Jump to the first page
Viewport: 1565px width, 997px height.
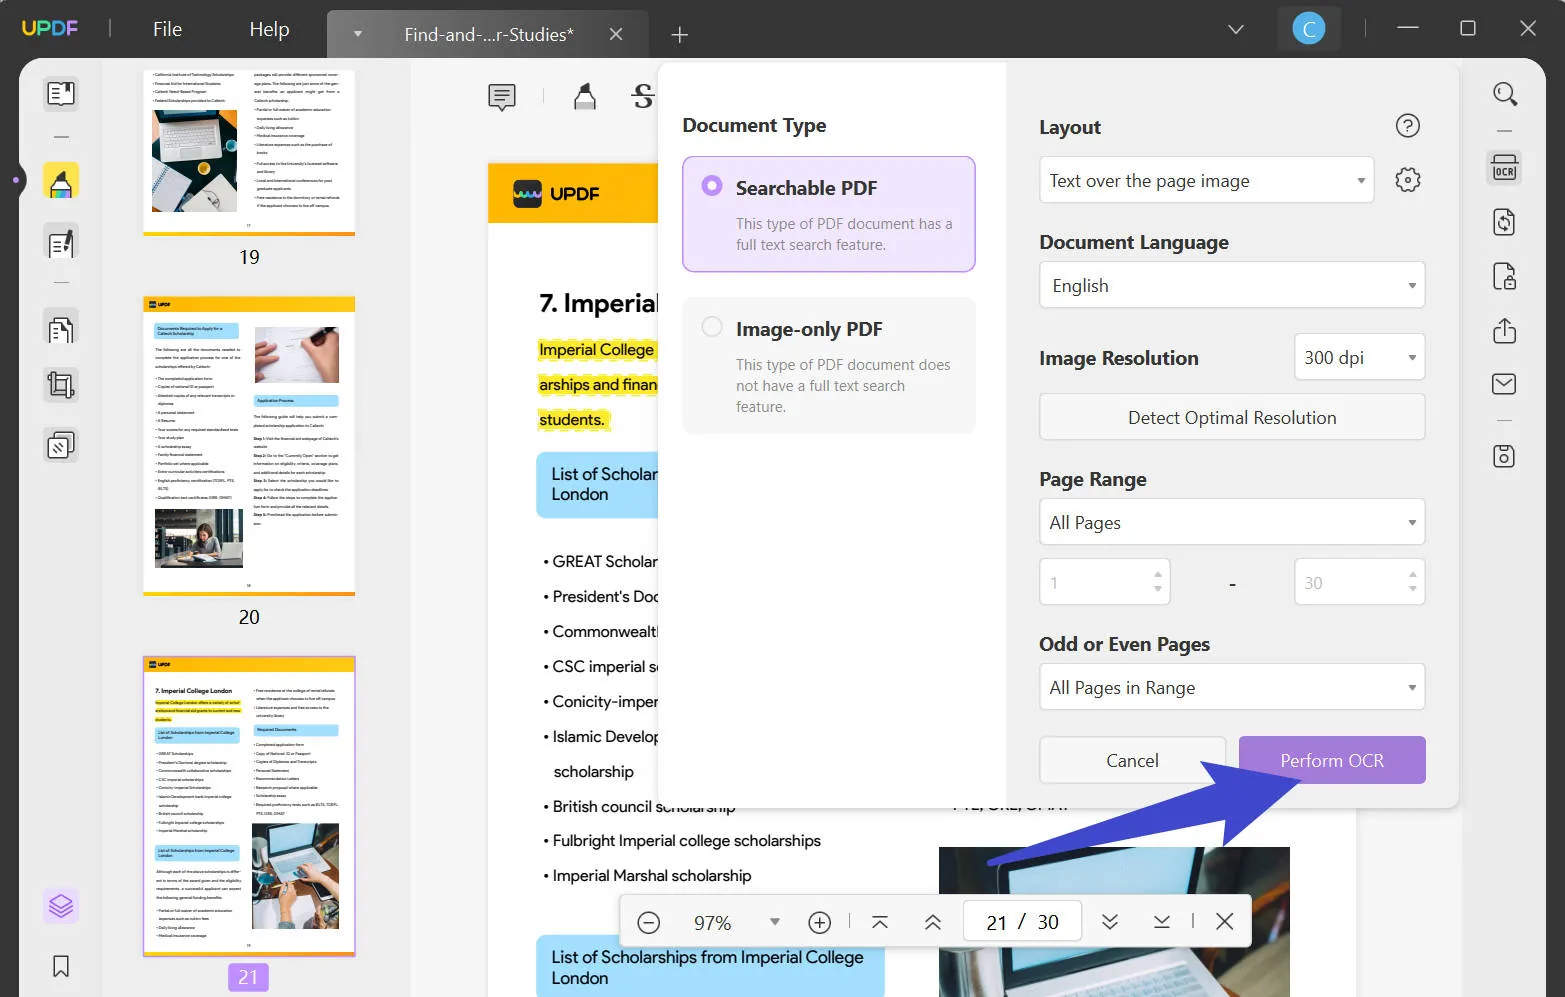pos(880,922)
